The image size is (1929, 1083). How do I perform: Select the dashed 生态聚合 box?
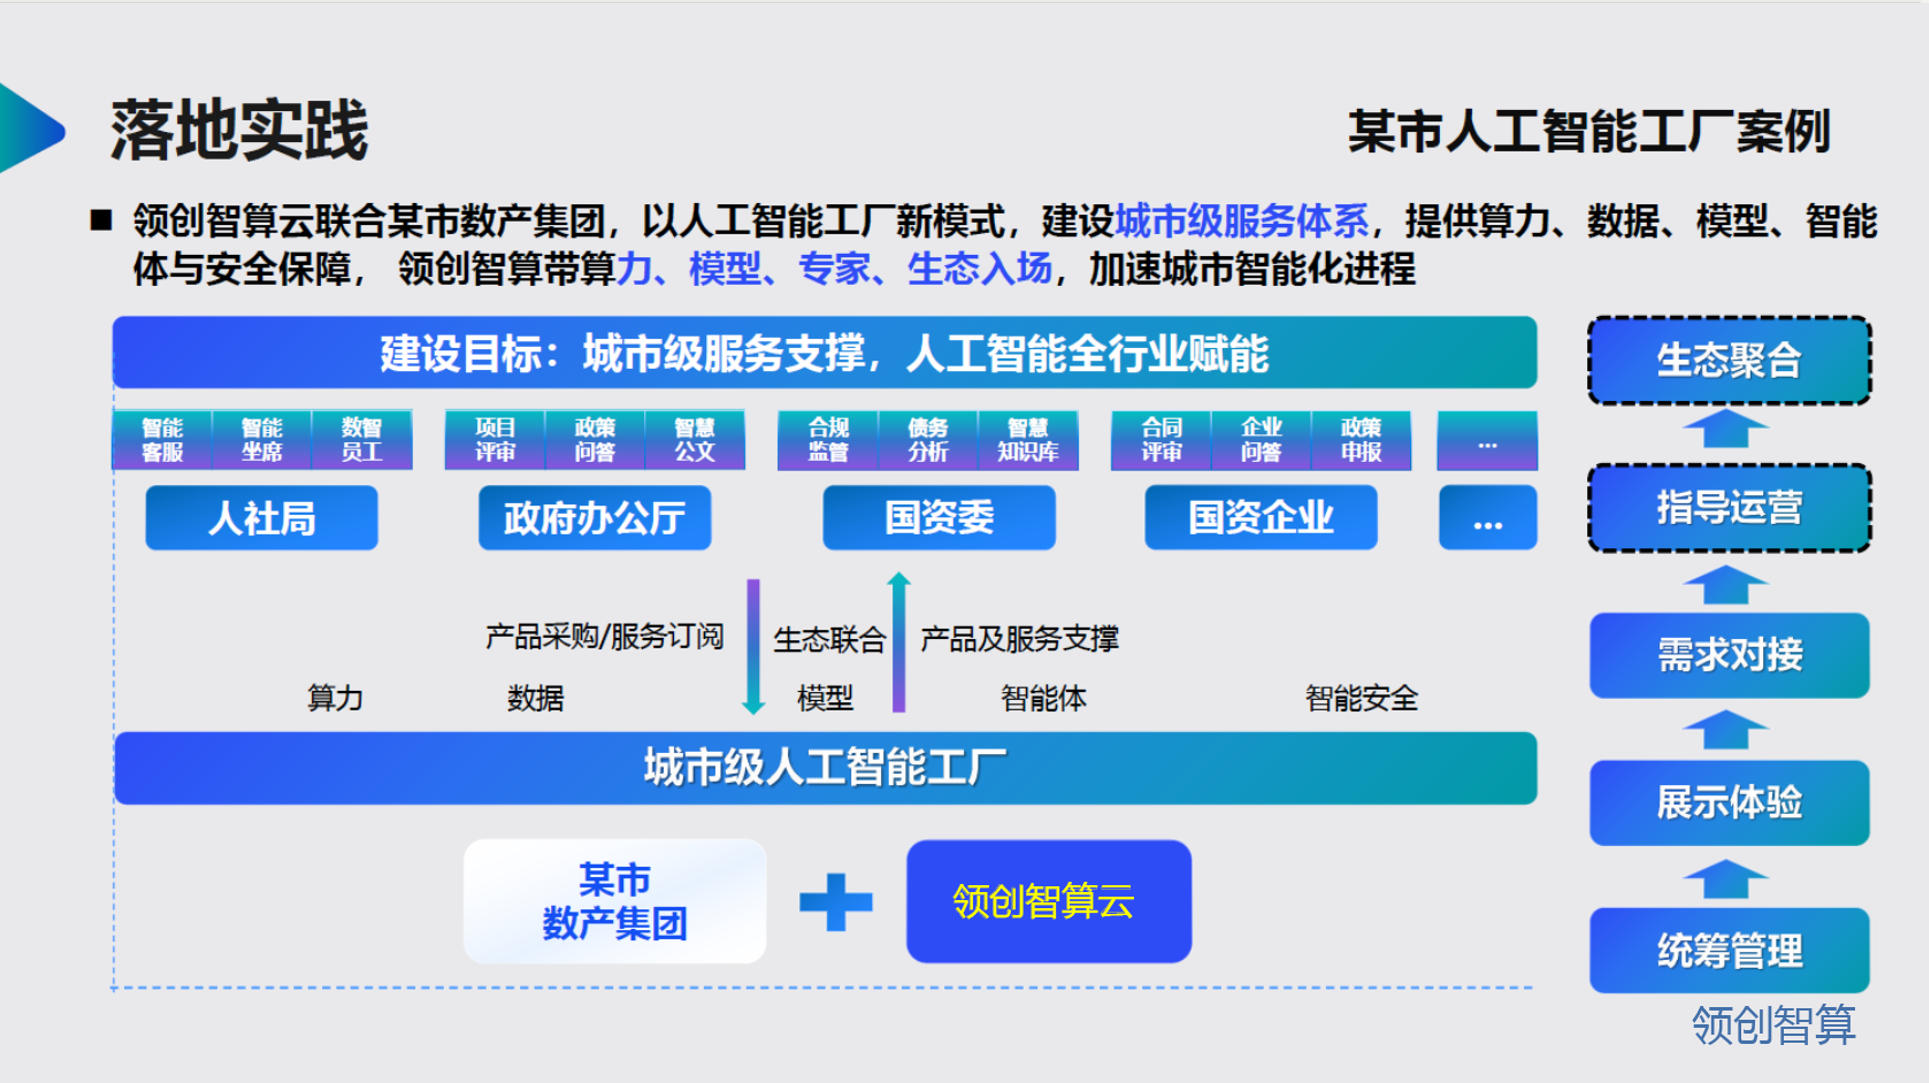pos(1729,360)
